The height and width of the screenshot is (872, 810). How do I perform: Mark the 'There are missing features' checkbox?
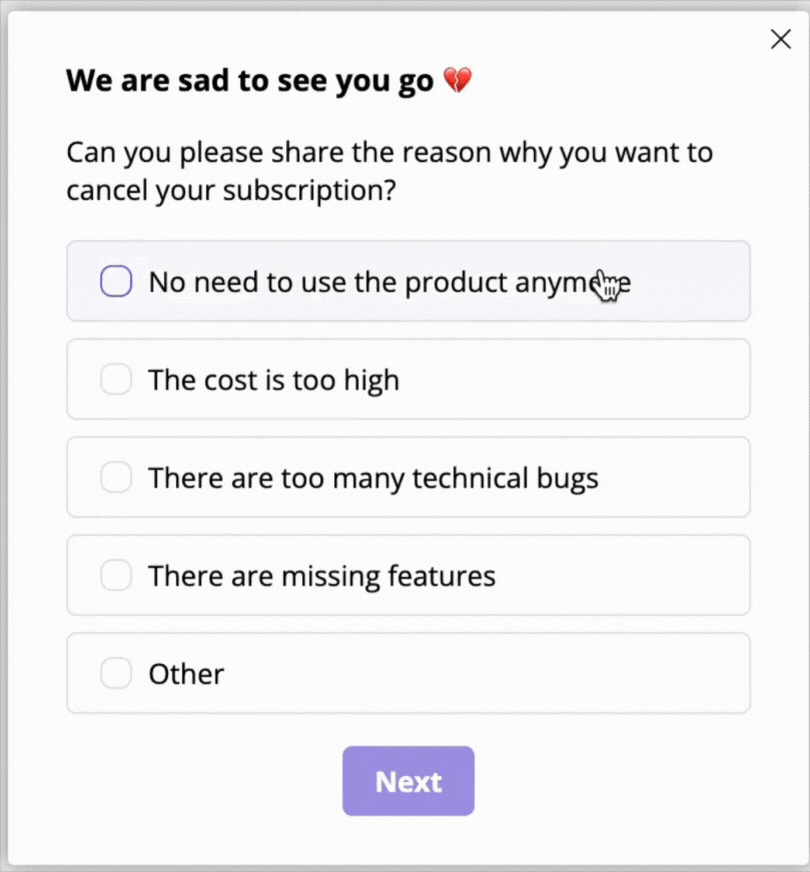[116, 576]
